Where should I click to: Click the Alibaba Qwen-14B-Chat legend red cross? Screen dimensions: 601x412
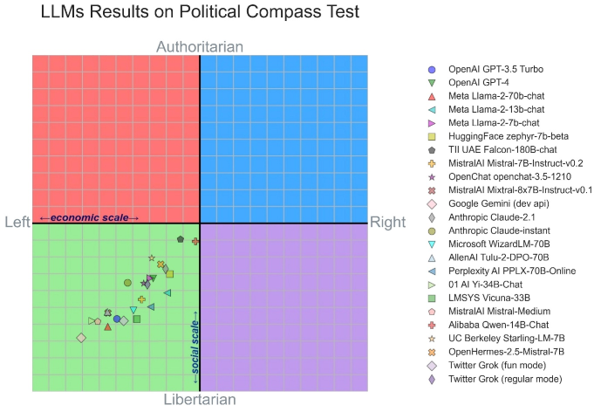click(432, 325)
